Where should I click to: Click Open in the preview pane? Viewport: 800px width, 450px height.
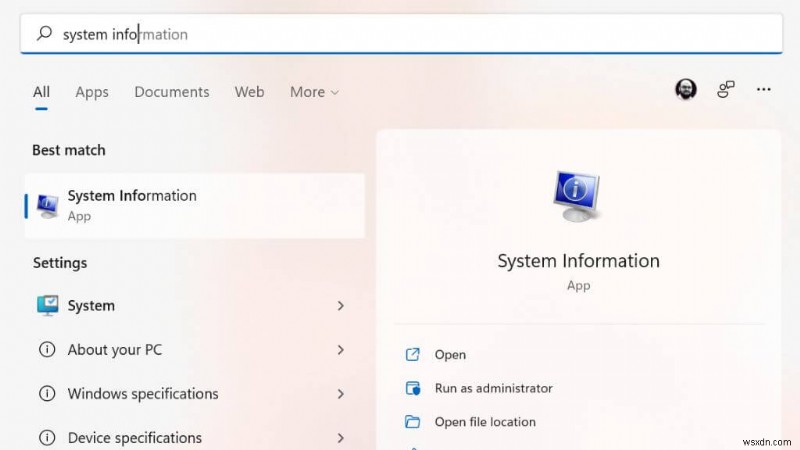pos(450,355)
